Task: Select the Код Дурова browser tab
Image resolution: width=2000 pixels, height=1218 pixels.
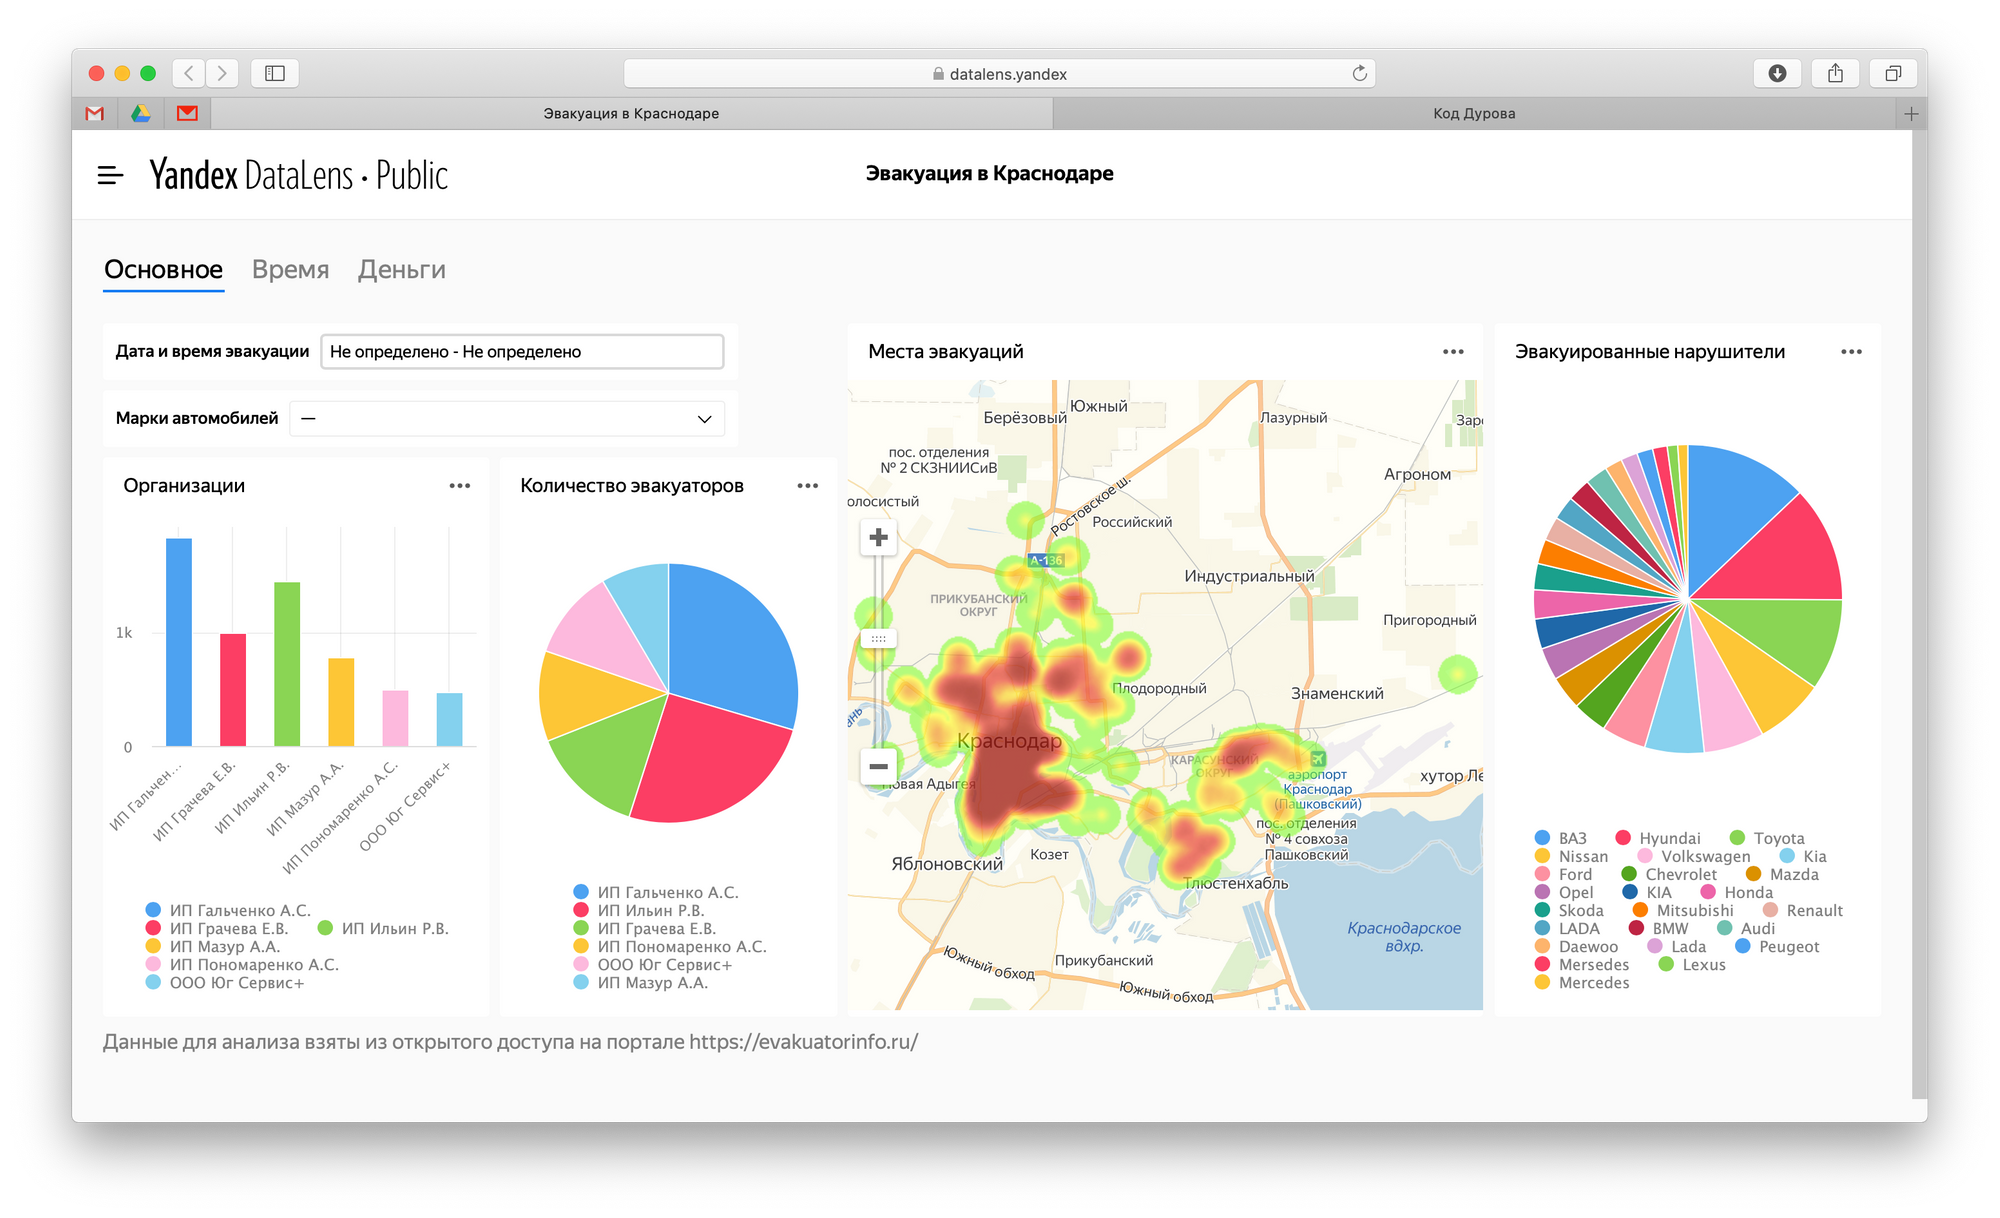Action: tap(1474, 114)
